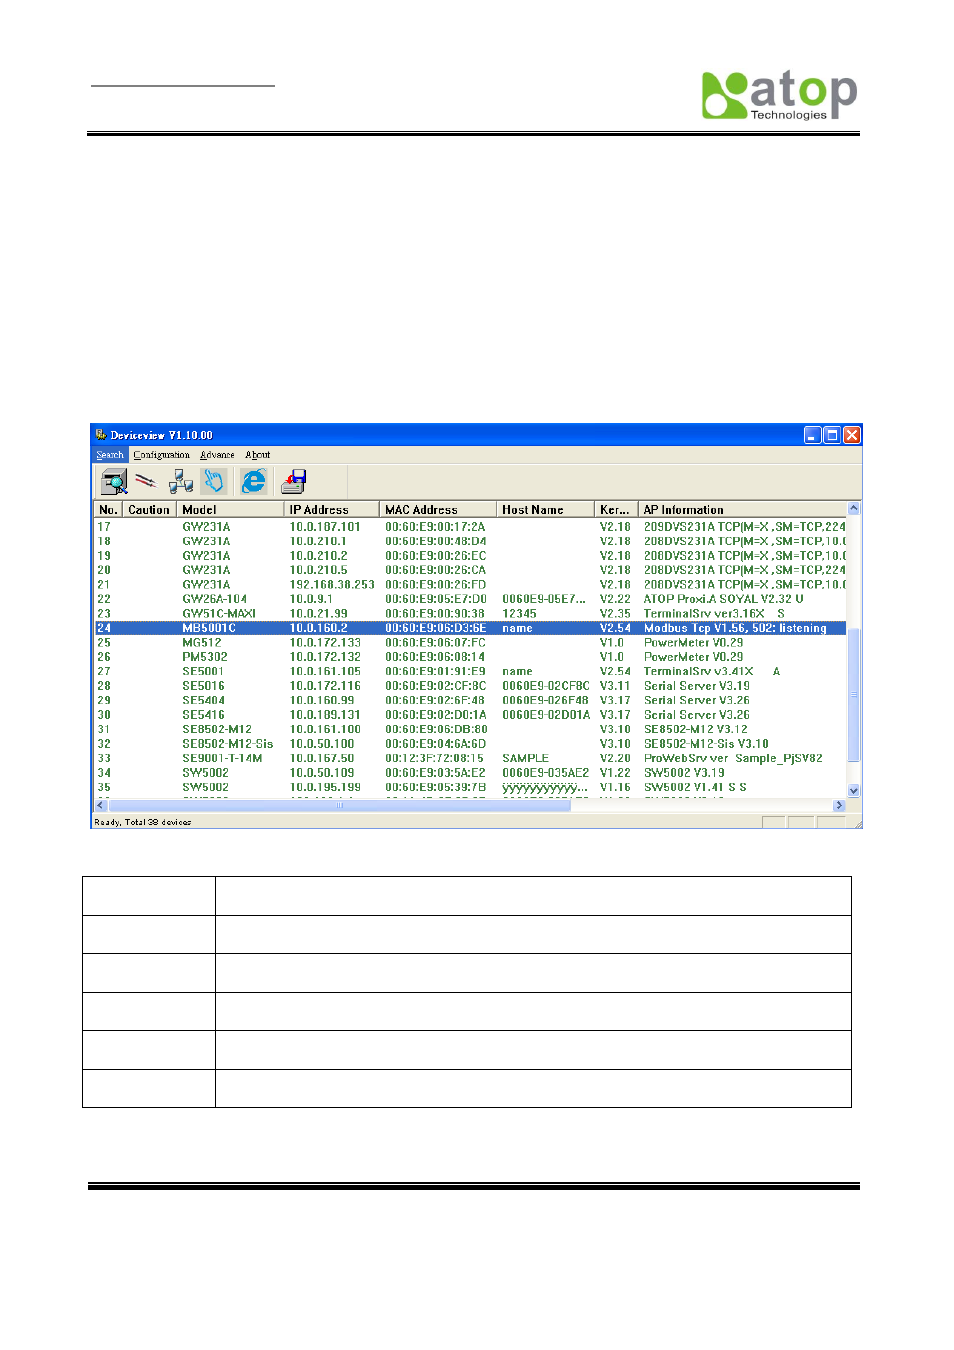Click host name 12345
The height and width of the screenshot is (1350, 954).
[519, 614]
